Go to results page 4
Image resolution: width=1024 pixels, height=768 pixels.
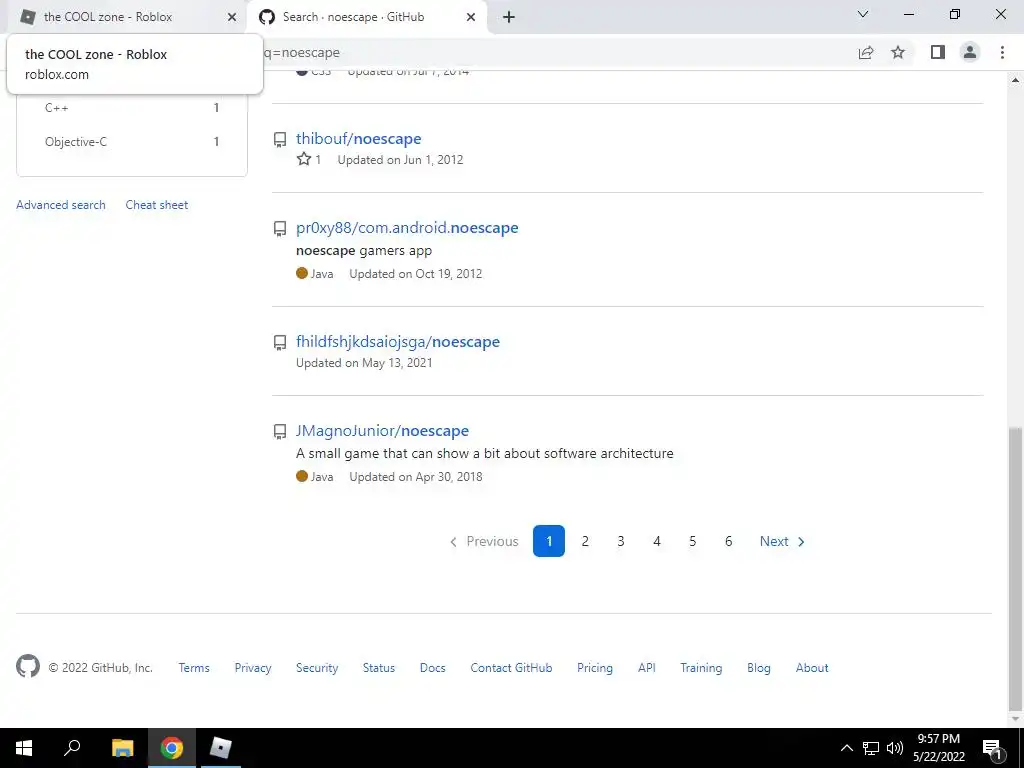(656, 541)
